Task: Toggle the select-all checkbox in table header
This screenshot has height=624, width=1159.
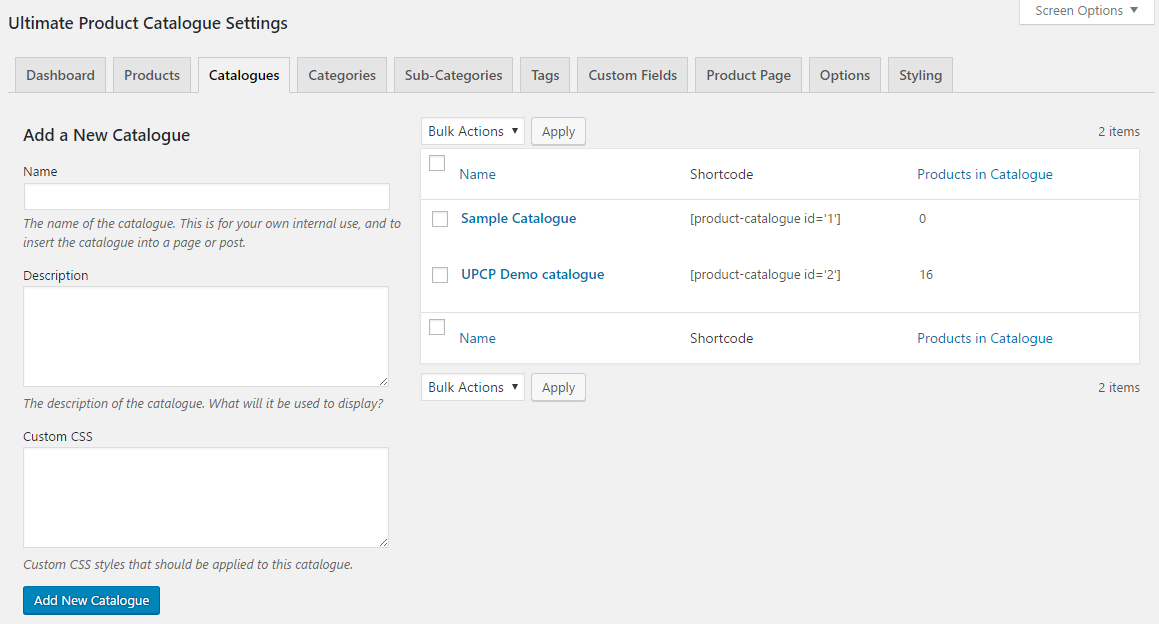Action: (x=437, y=164)
